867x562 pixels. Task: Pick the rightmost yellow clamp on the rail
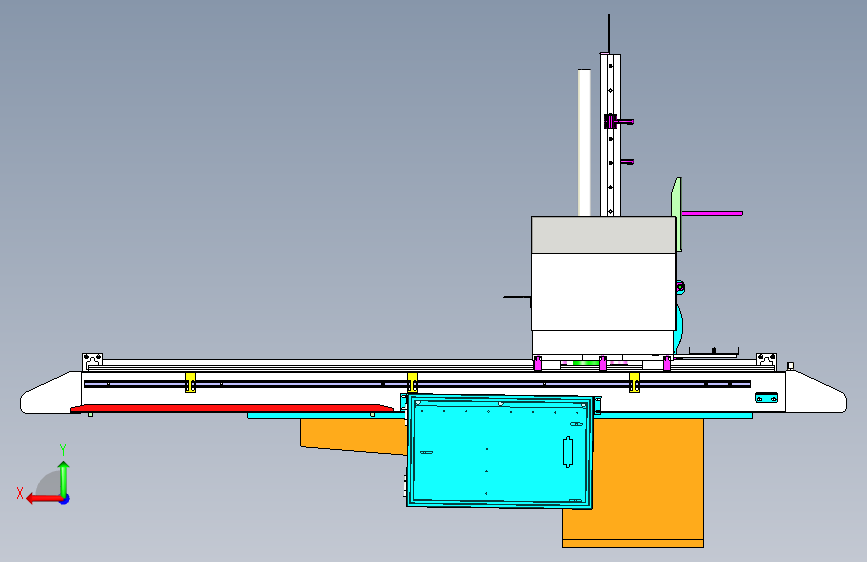point(634,382)
